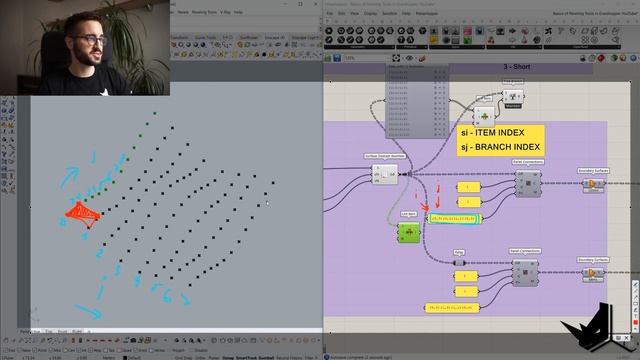Click the green Open File icon in Grasshopper toolbar
Image resolution: width=640 pixels, height=360 pixels.
click(328, 58)
